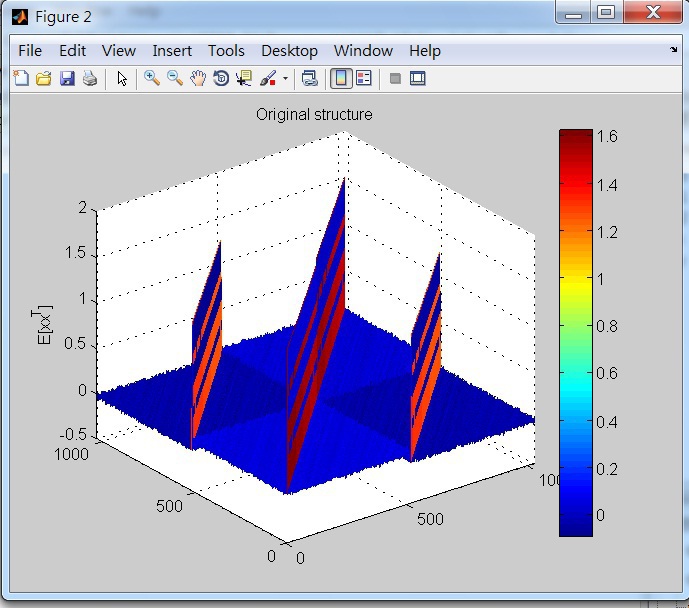Pick the Data Cursor tool
This screenshot has width=689, height=608.
[244, 78]
